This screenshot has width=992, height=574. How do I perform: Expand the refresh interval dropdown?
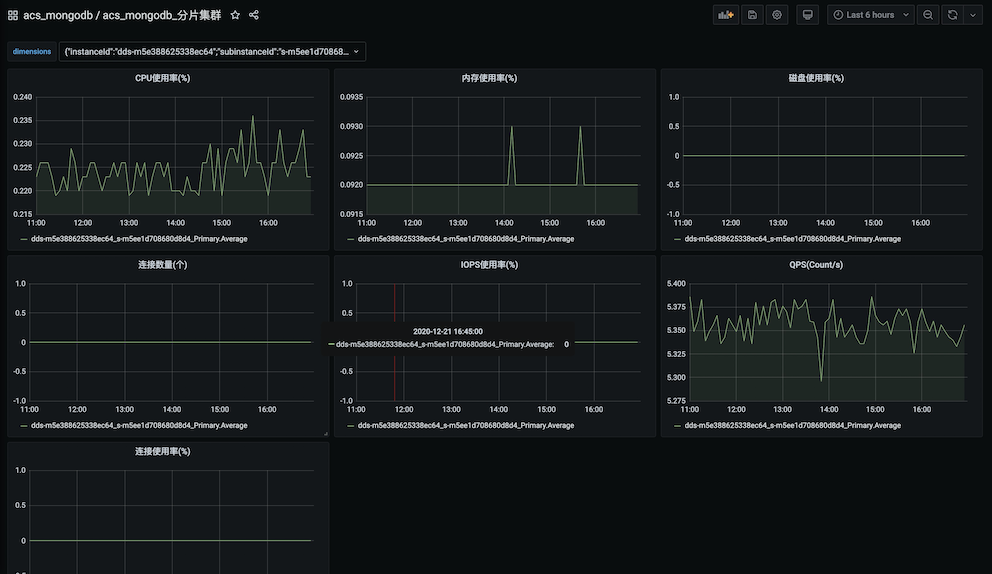click(x=973, y=15)
